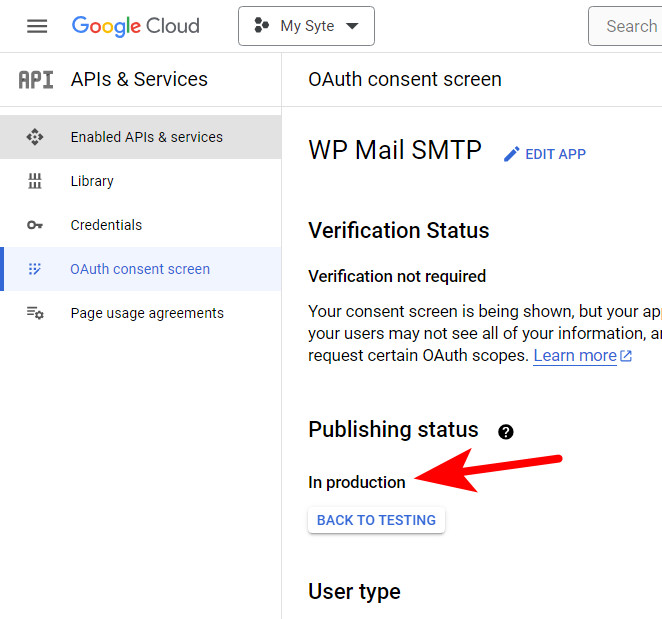Click the Publishing status help question icon
This screenshot has width=662, height=619.
pos(505,432)
